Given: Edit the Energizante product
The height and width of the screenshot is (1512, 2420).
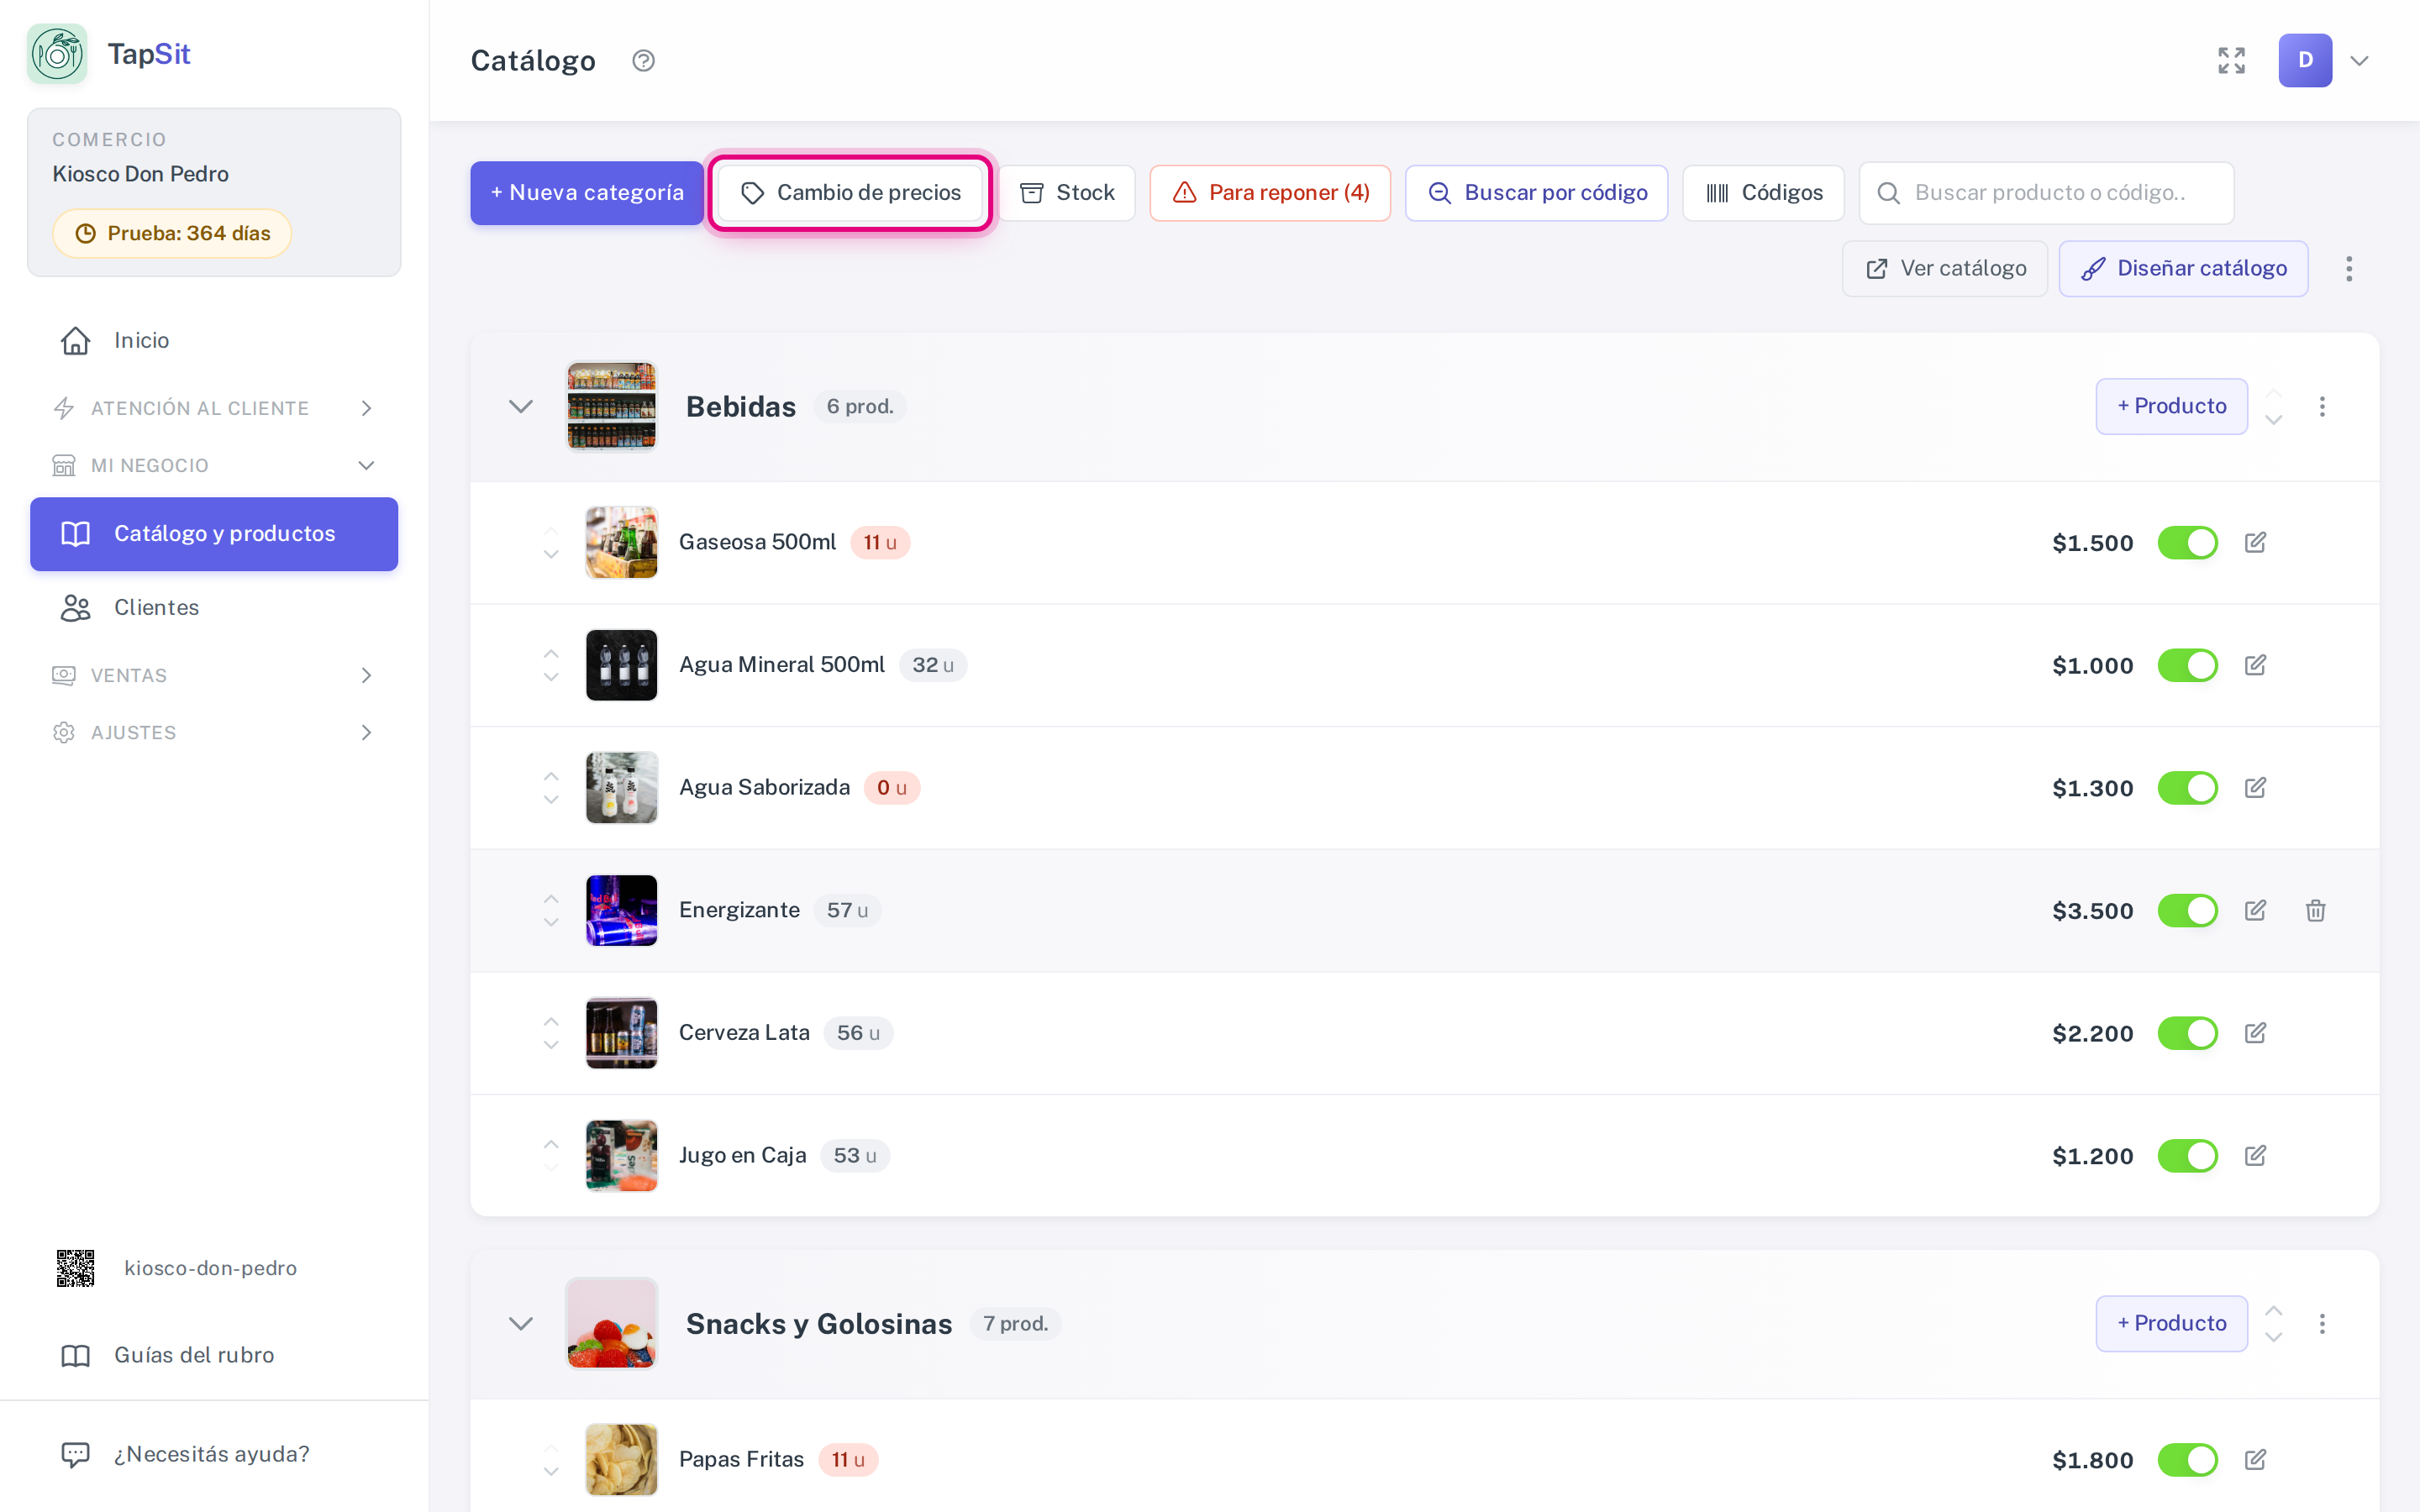Looking at the screenshot, I should pyautogui.click(x=2255, y=911).
